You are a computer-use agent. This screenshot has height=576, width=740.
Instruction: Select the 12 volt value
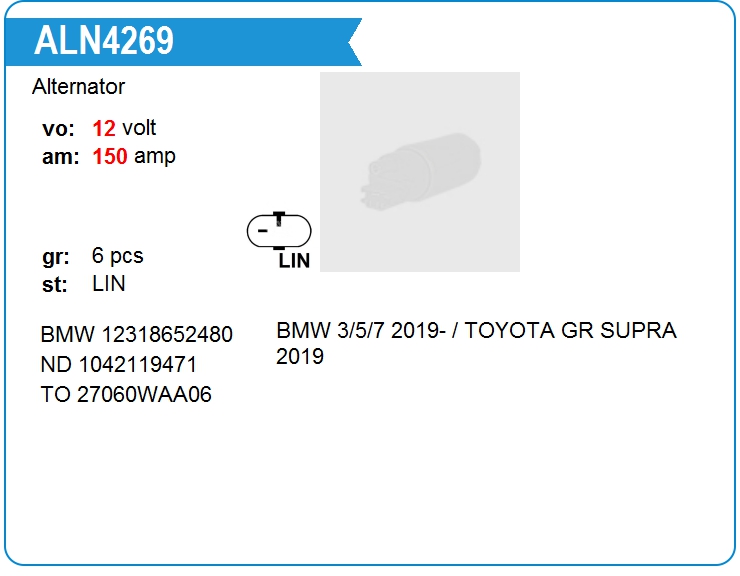(124, 128)
